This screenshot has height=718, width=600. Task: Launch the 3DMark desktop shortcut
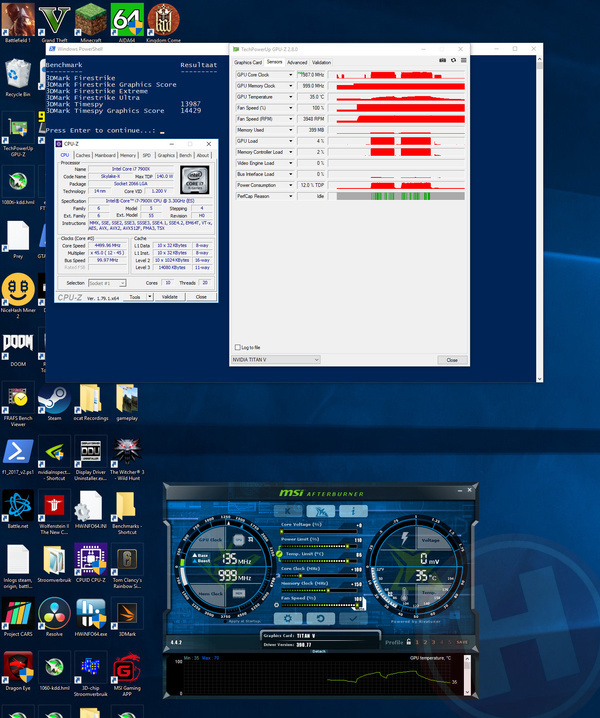(x=127, y=617)
